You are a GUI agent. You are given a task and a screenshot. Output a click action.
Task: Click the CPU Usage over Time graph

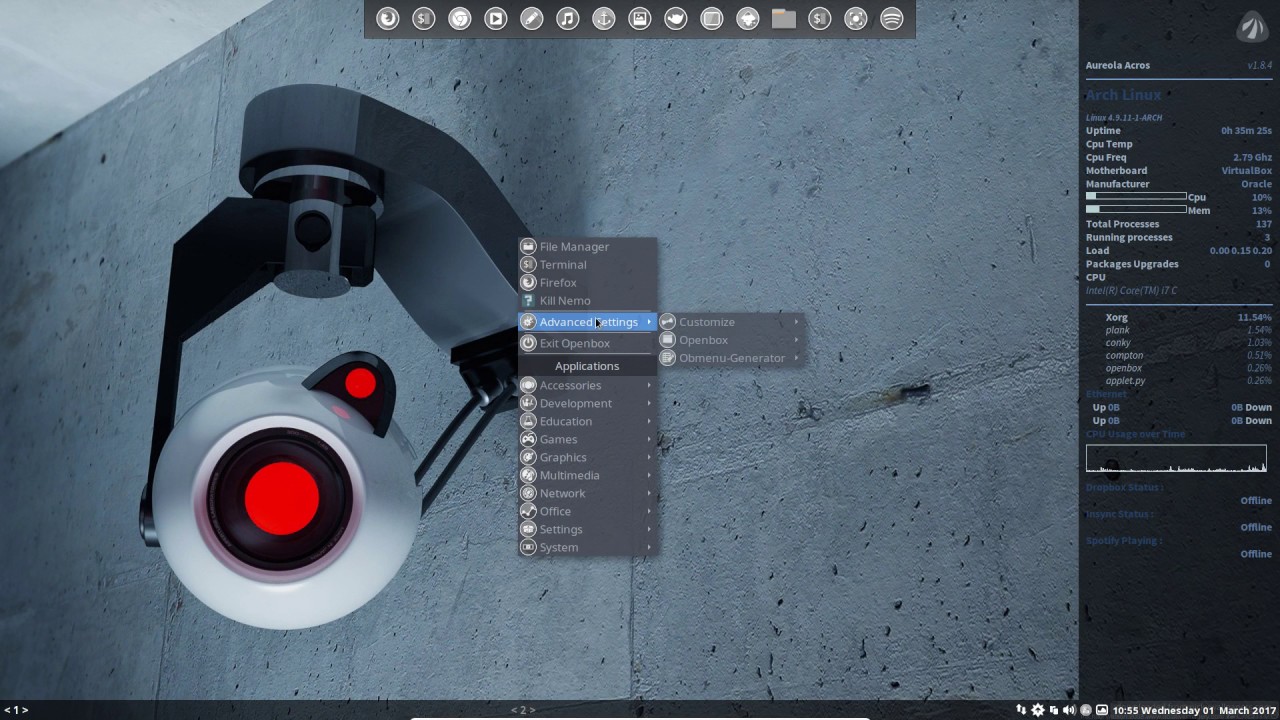click(1176, 458)
